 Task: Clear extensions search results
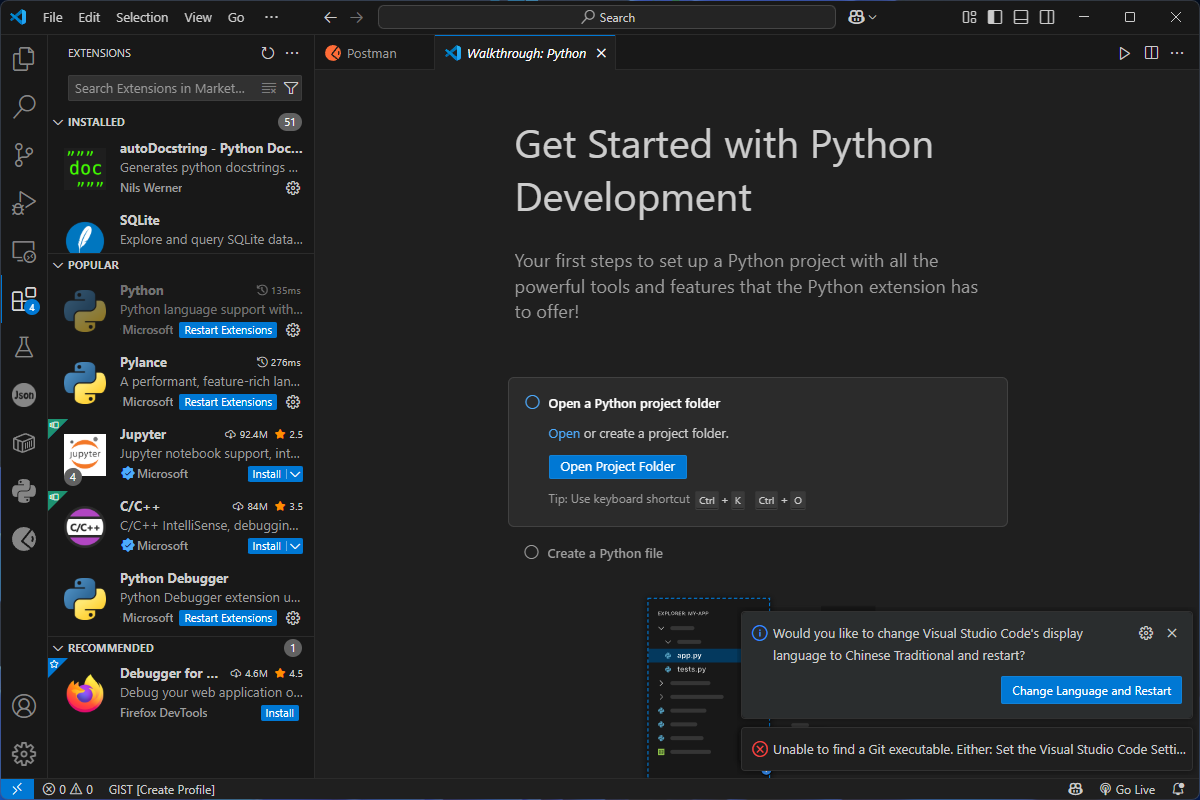coord(269,88)
